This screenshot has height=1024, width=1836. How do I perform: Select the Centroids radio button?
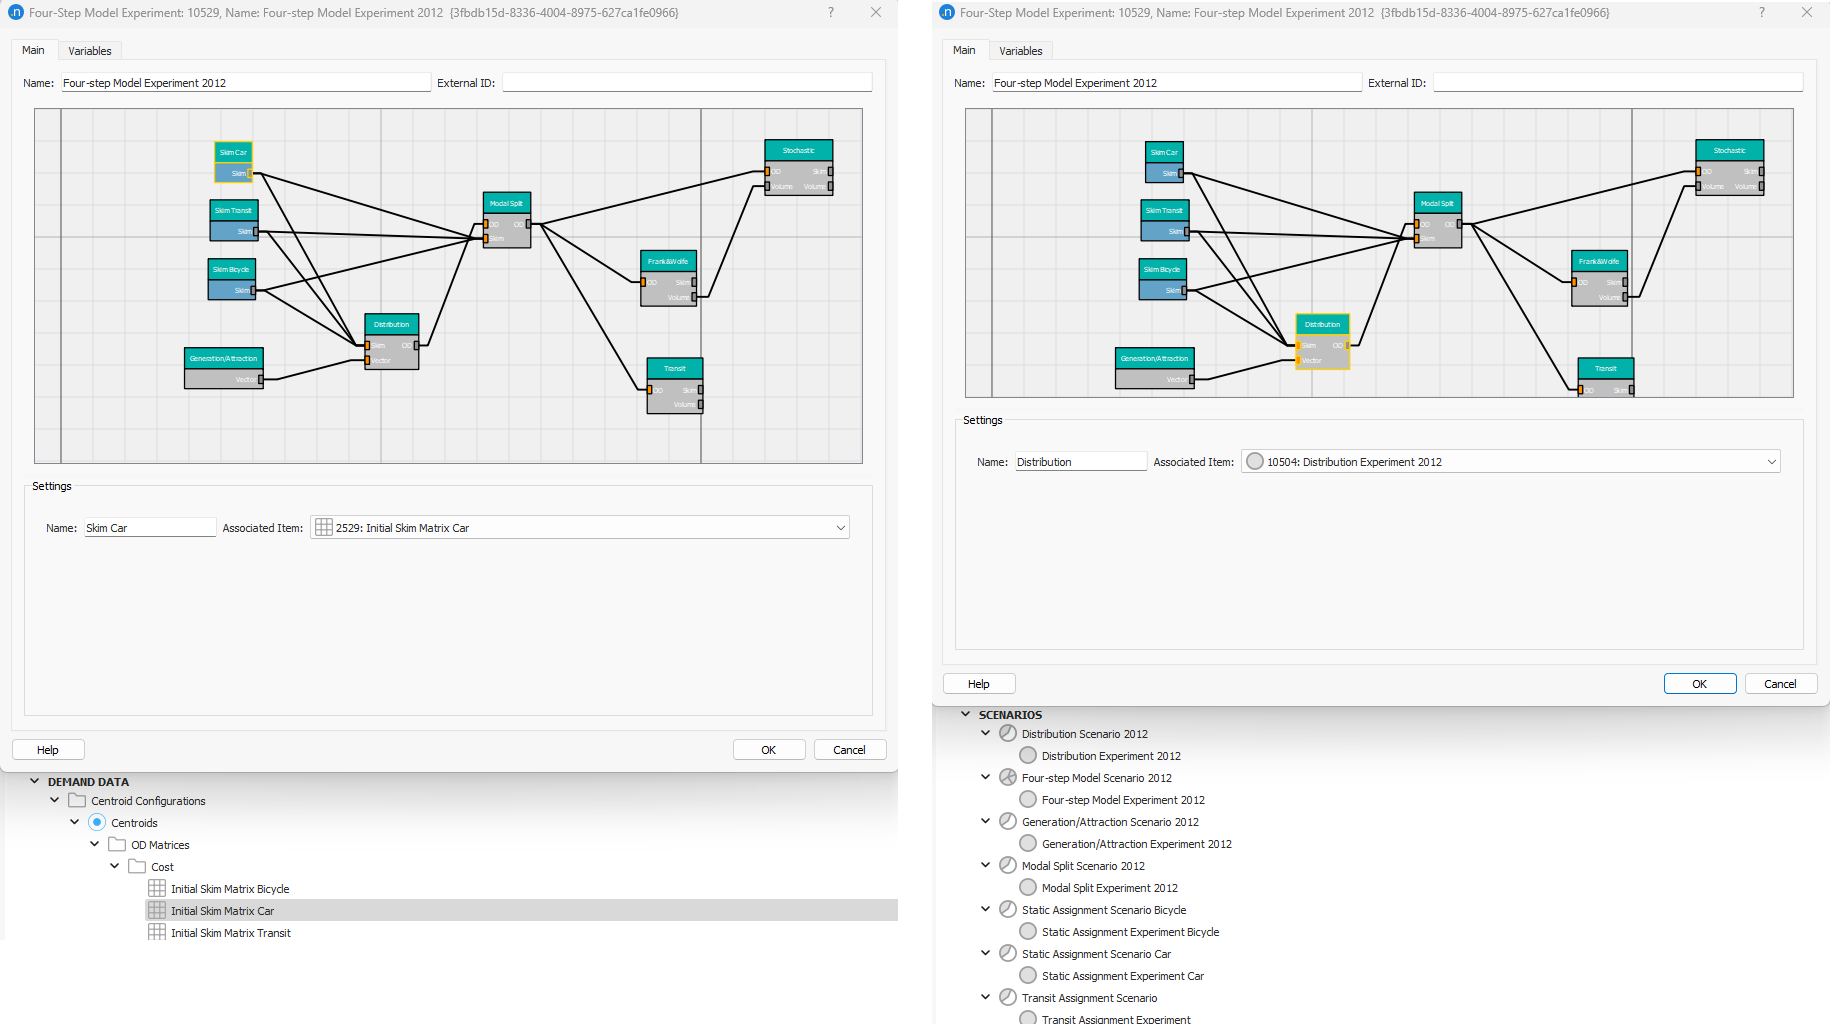click(97, 822)
